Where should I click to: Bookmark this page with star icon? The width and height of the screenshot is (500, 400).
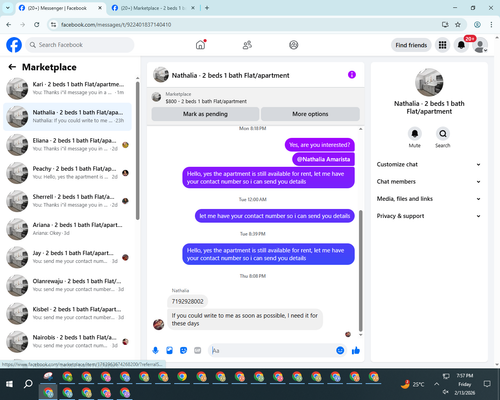coord(458,25)
